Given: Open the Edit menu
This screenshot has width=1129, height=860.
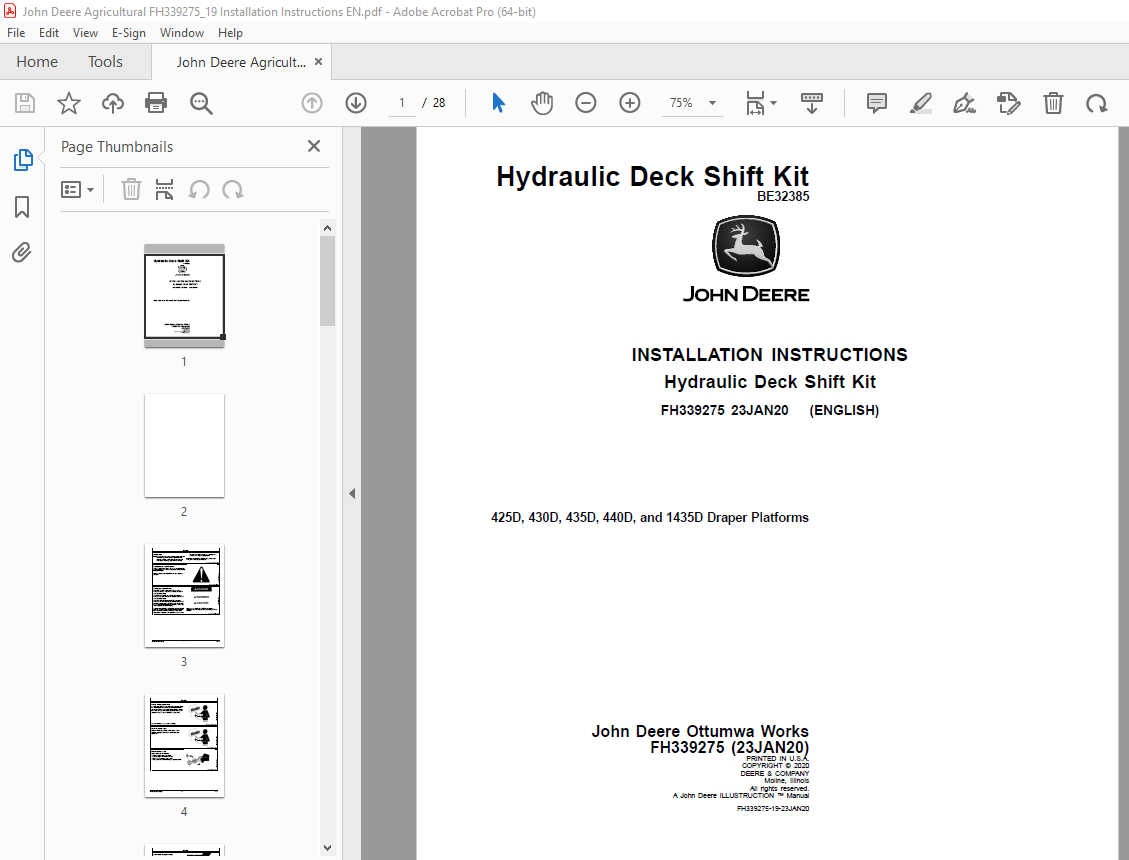Looking at the screenshot, I should click(x=49, y=32).
